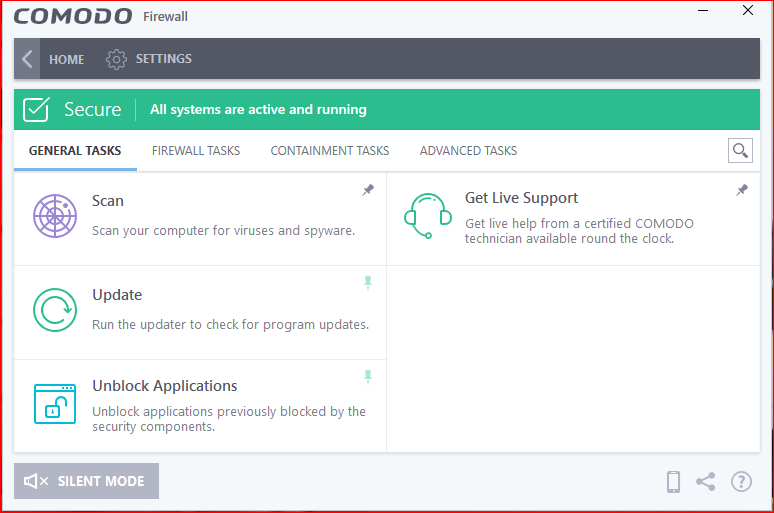Unpin the Unblock Applications task
Viewport: 774px width, 513px height.
[x=368, y=377]
